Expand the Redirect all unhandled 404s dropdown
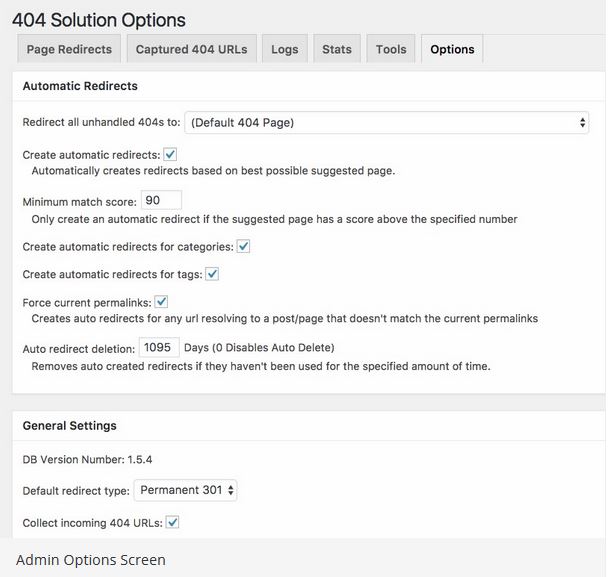 [x=386, y=123]
